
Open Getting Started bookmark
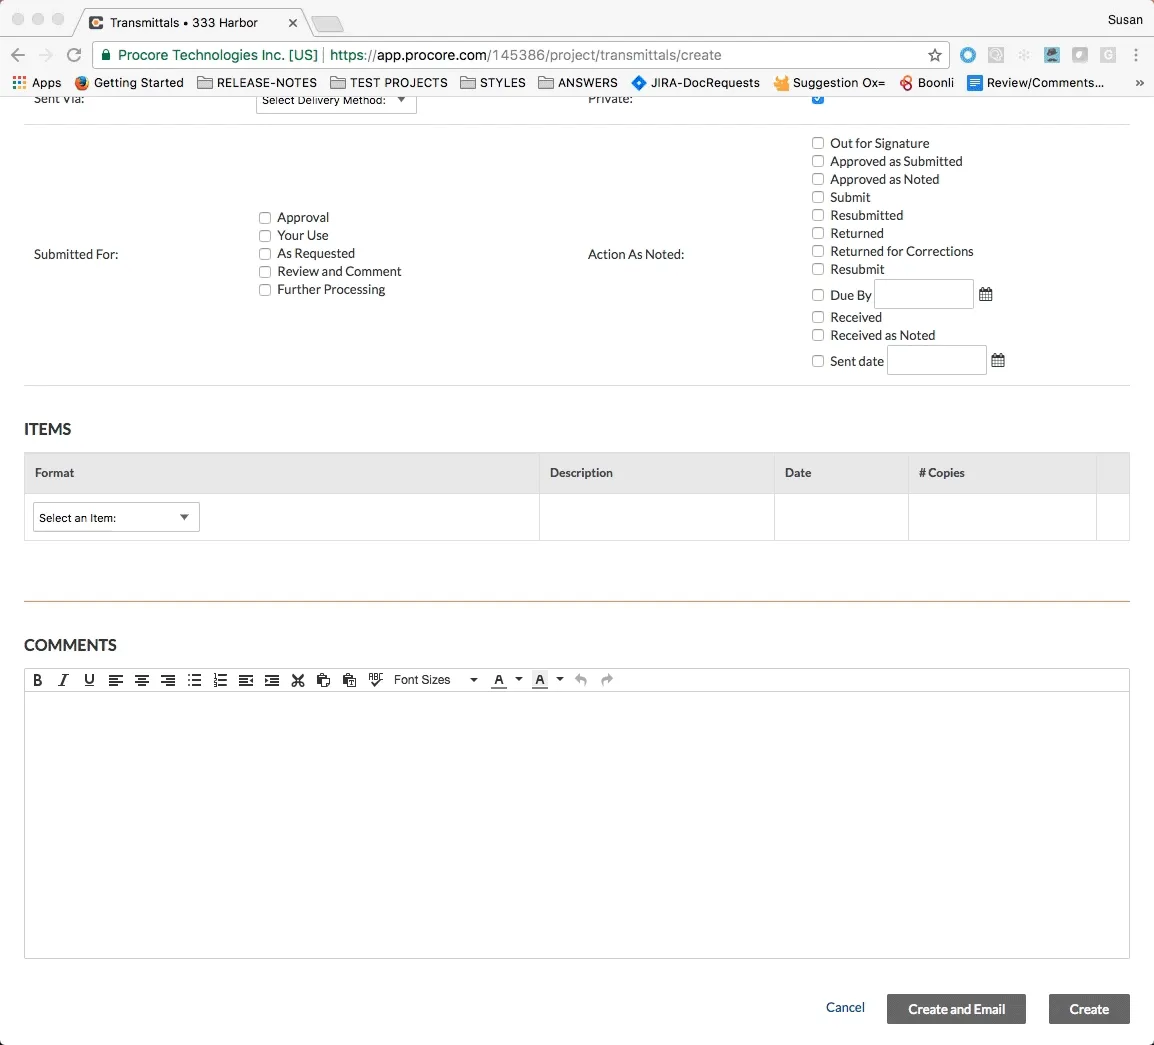pyautogui.click(x=129, y=82)
